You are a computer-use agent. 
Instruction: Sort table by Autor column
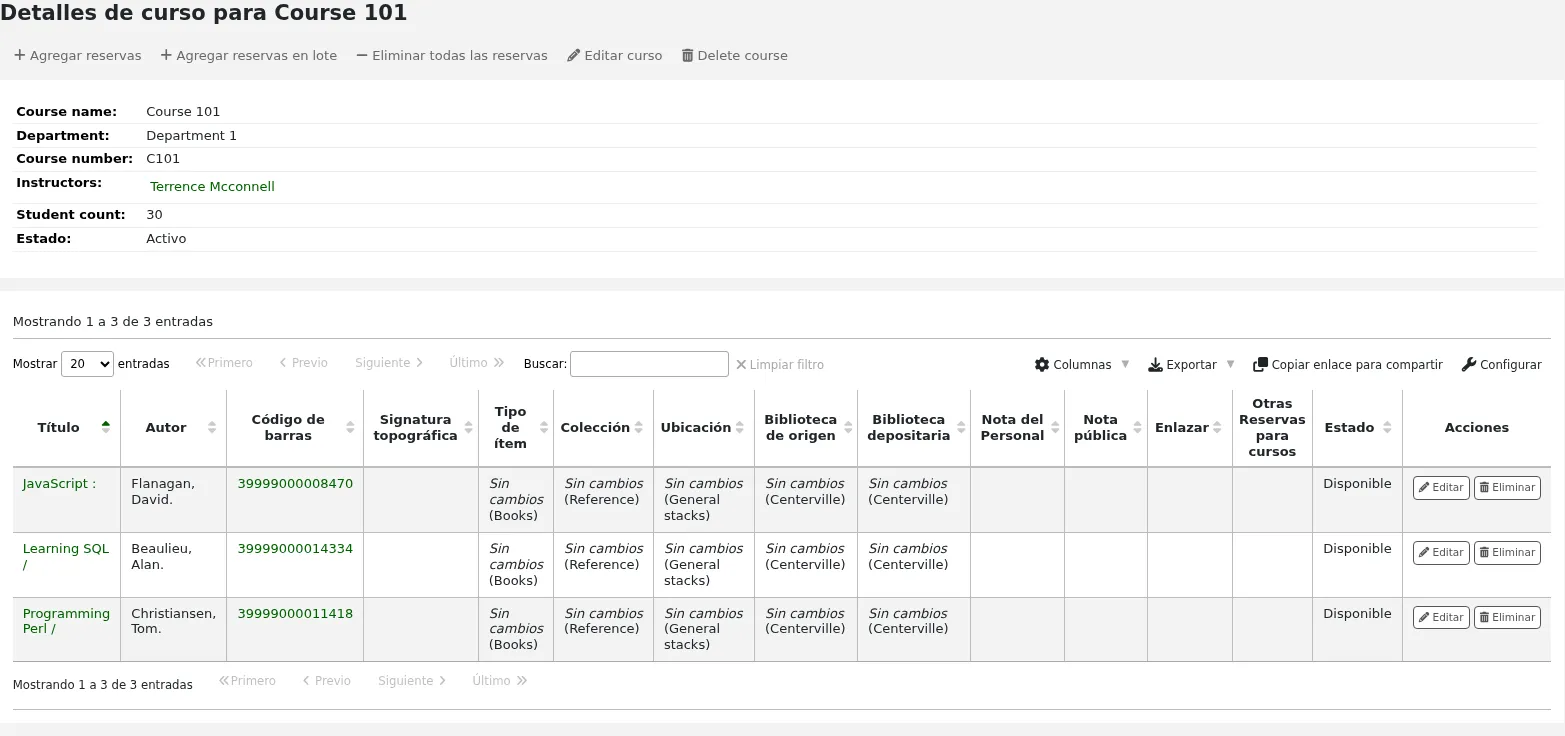(174, 428)
